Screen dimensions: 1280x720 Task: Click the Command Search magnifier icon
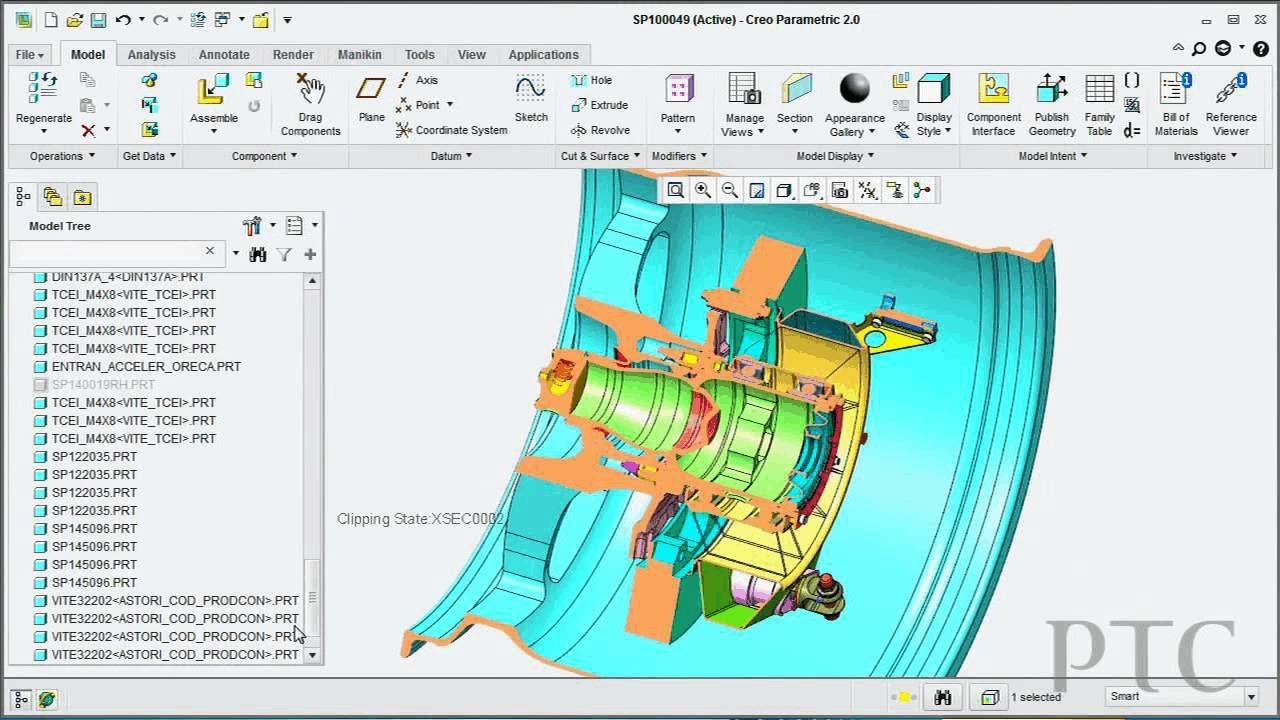(1199, 48)
